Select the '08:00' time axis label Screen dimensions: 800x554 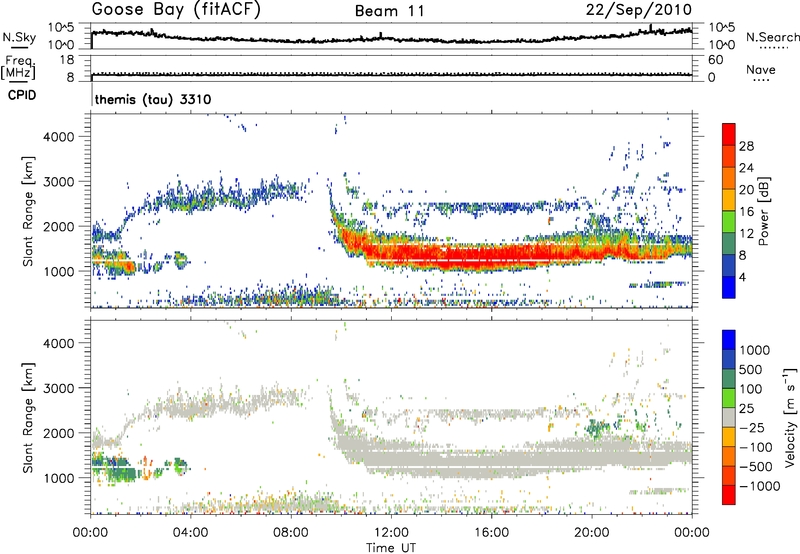pos(291,533)
